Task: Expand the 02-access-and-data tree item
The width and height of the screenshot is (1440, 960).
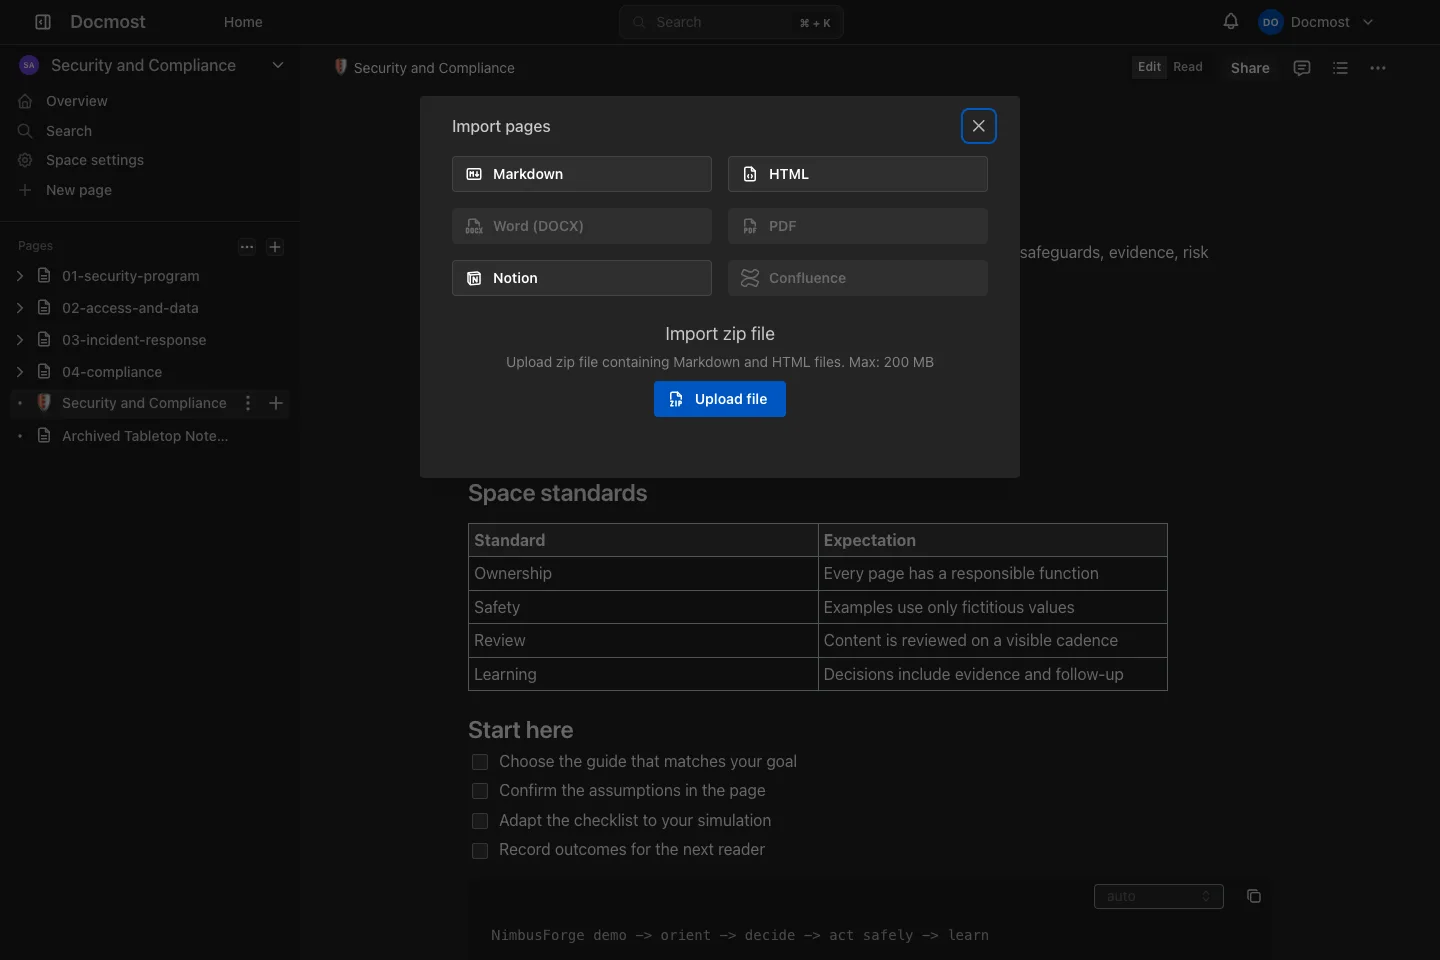Action: pos(20,308)
